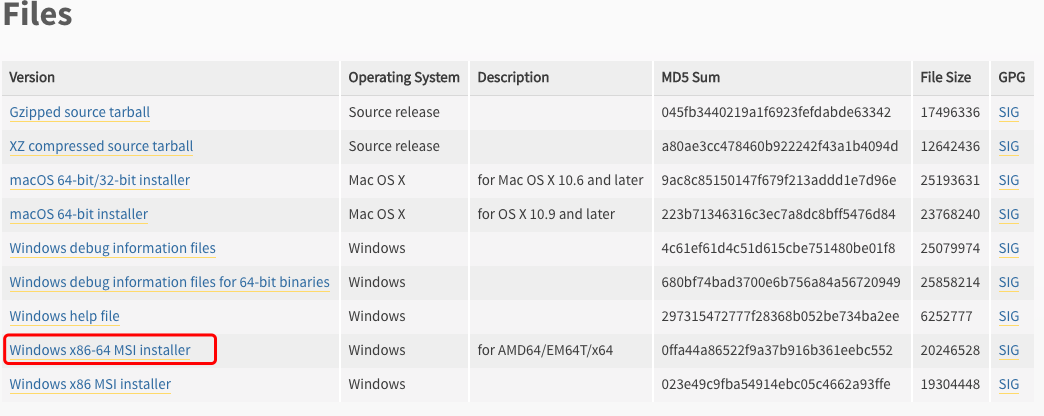1044x416 pixels.
Task: Open the Gzipped source tarball link
Action: pyautogui.click(x=80, y=112)
